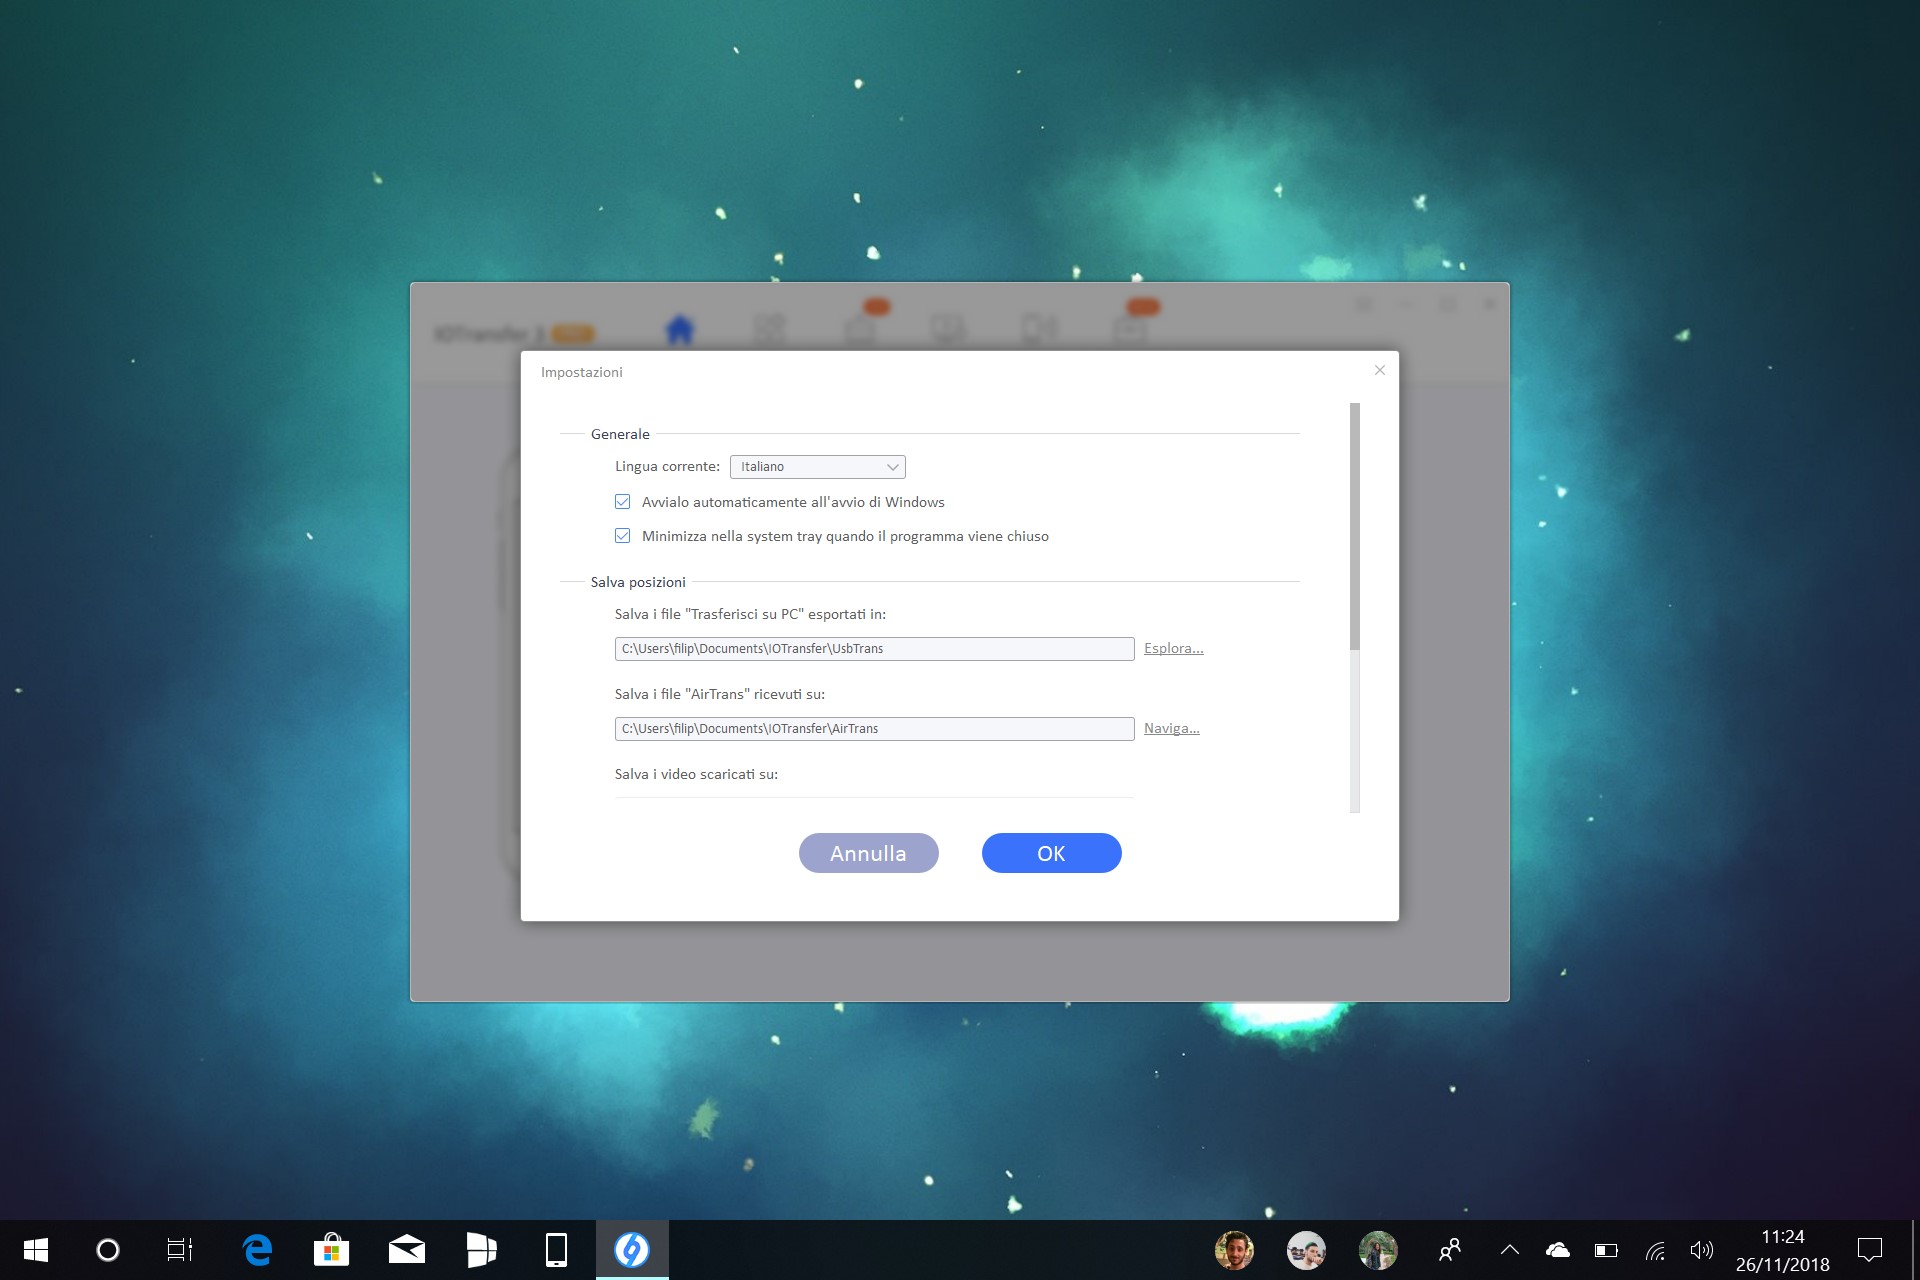Click the "Generale" section heading
Screen dimensions: 1920x1280
pos(620,434)
